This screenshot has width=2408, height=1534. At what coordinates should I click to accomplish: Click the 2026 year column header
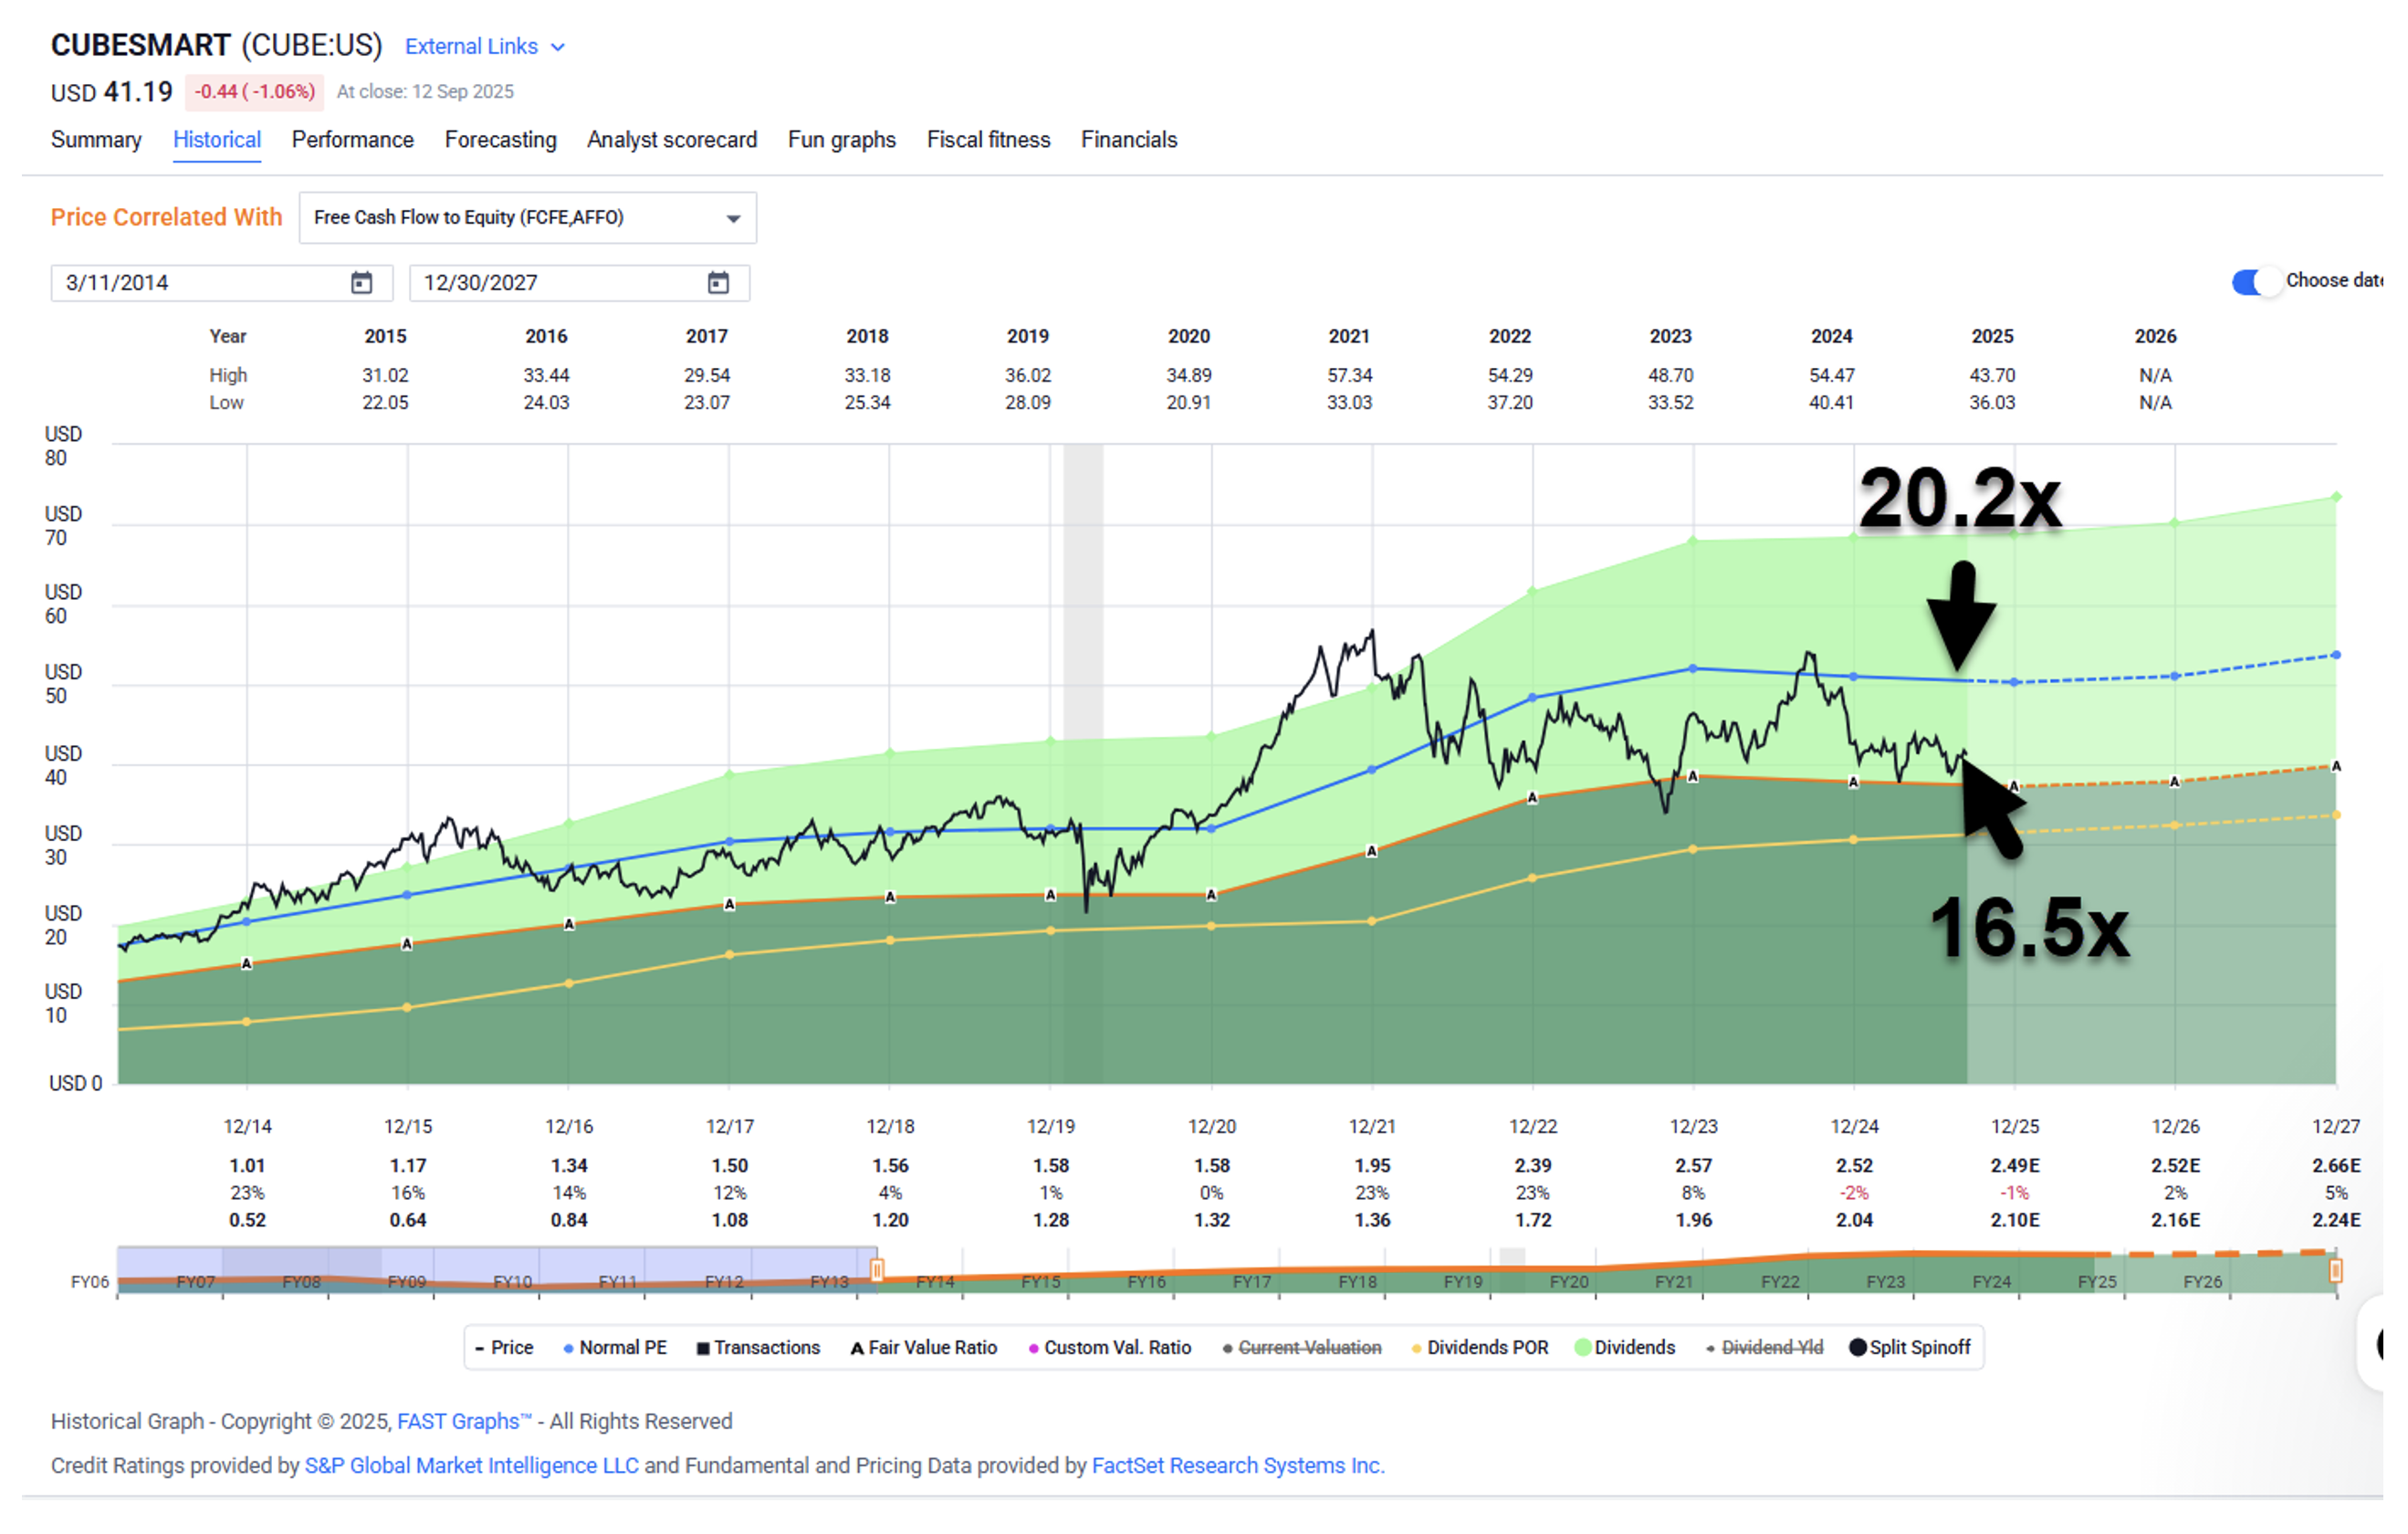click(2156, 337)
